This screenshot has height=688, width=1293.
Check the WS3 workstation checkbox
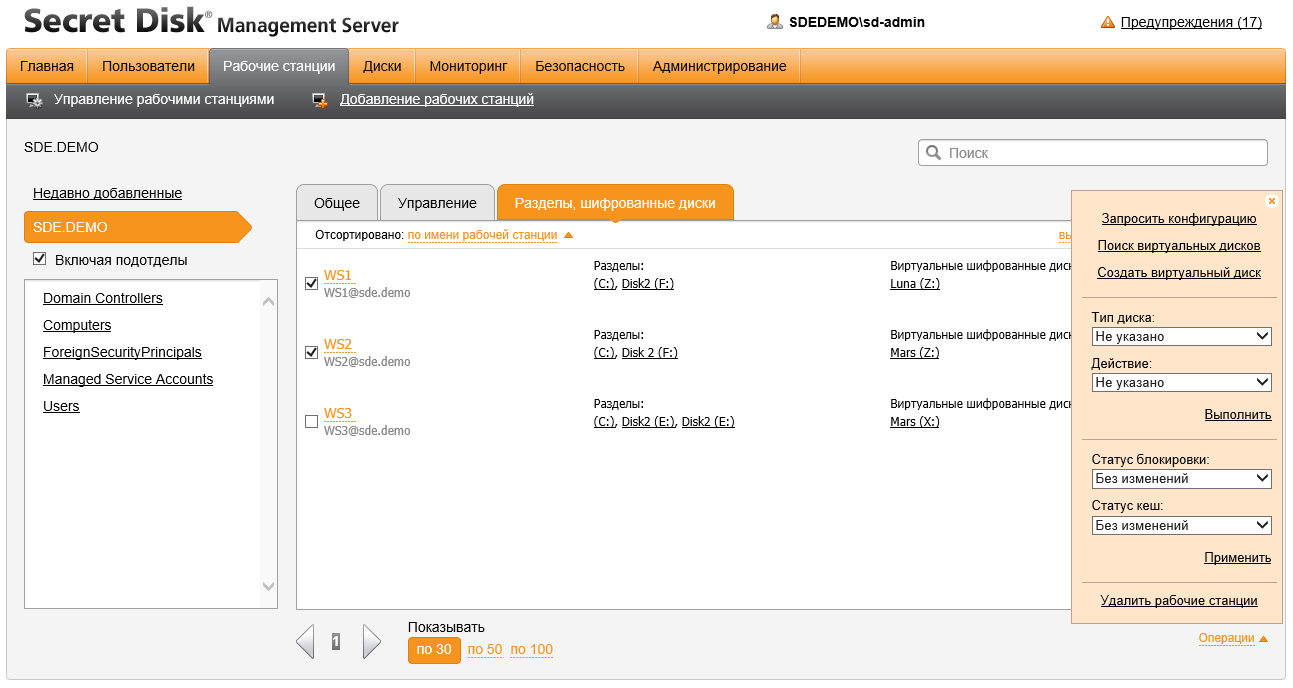[x=311, y=422]
